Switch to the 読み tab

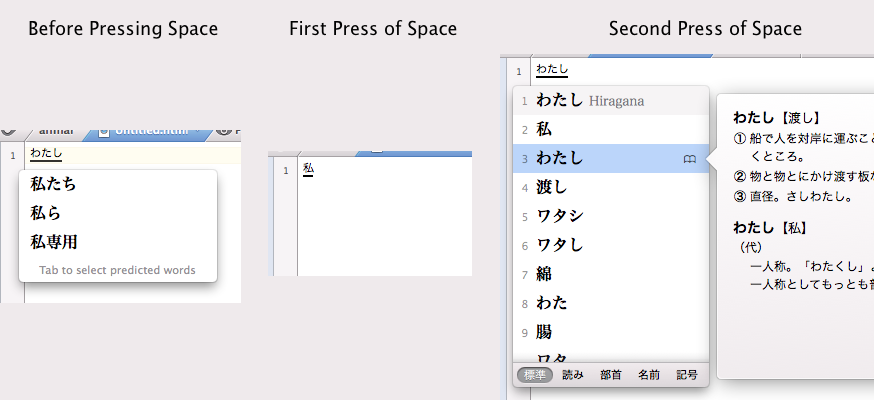click(572, 375)
